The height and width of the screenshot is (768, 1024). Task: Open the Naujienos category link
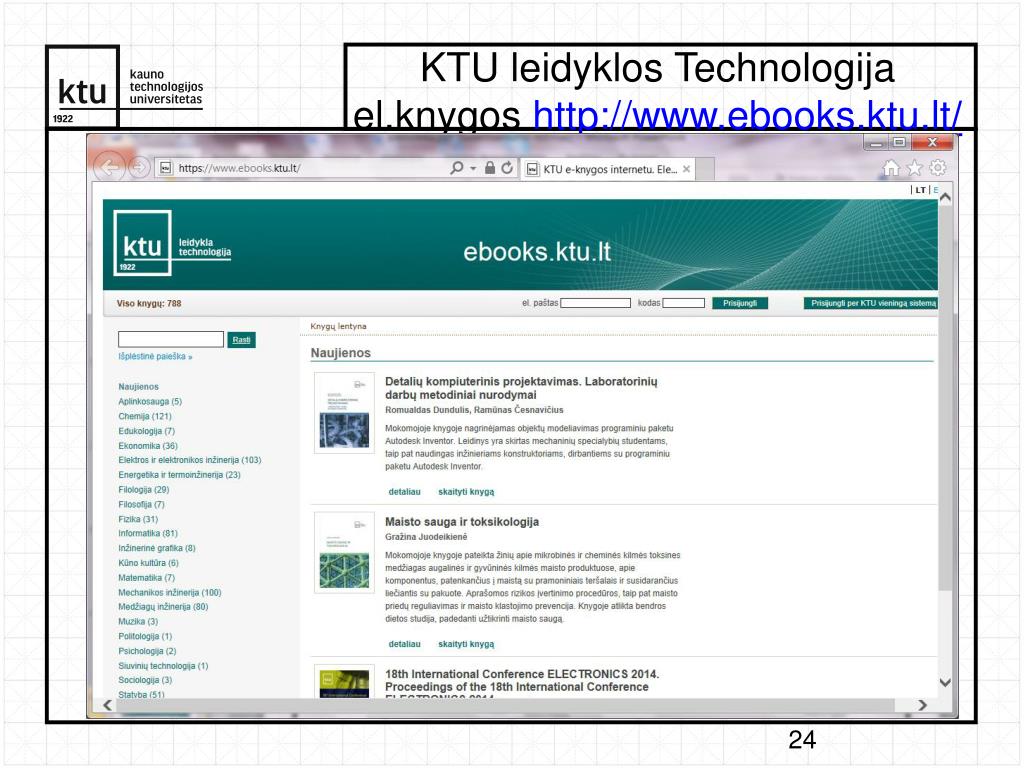(138, 387)
